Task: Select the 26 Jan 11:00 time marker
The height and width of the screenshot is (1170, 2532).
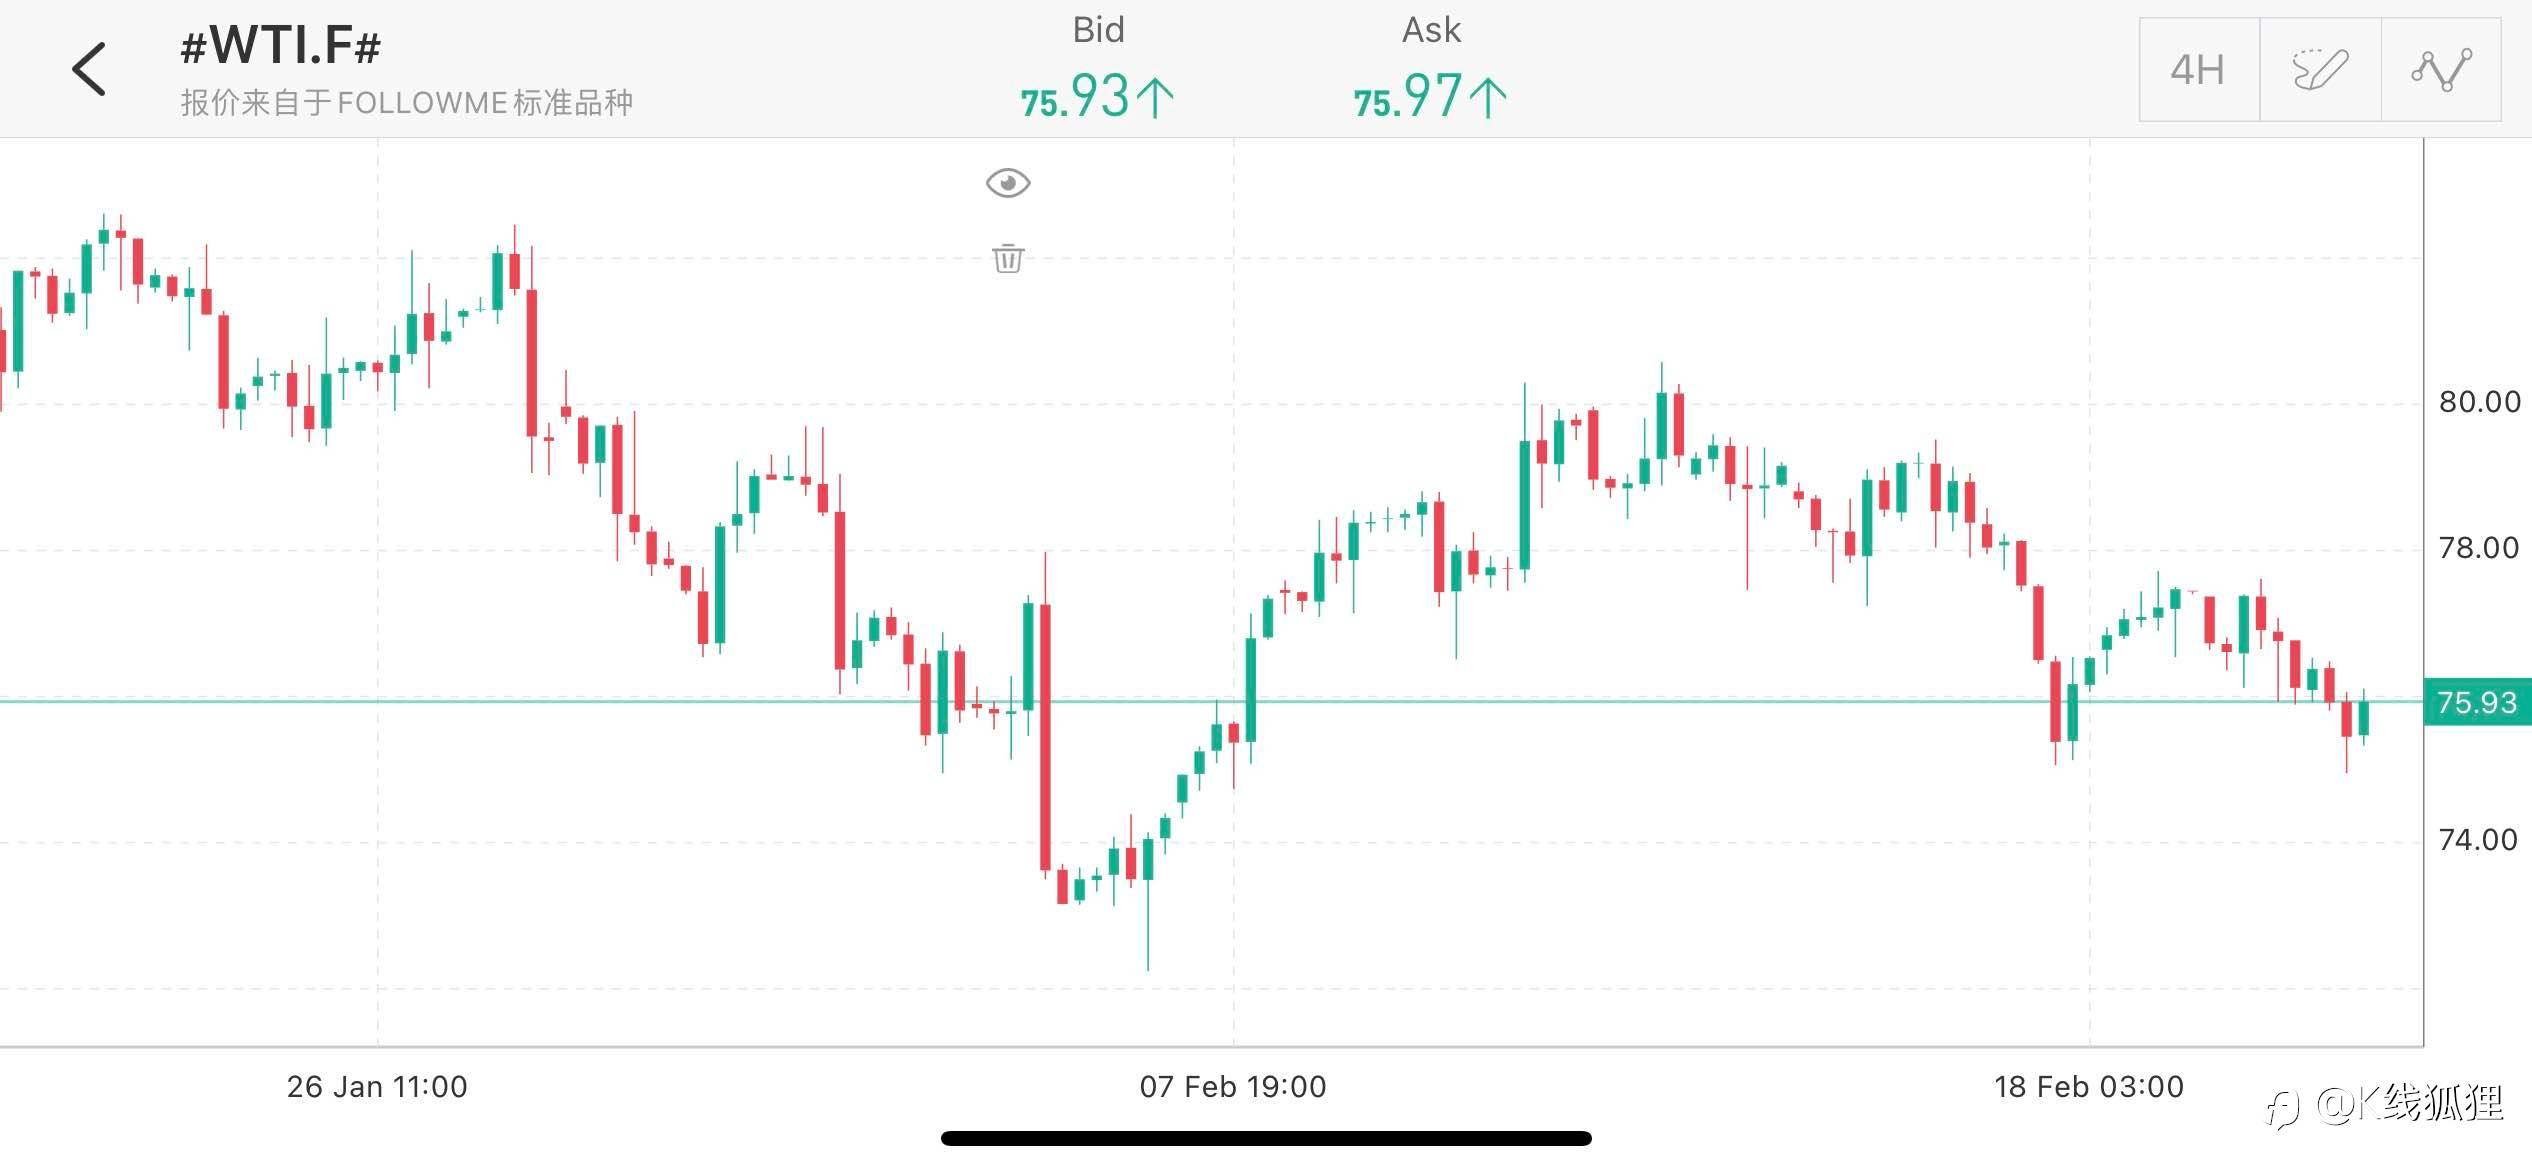Action: pyautogui.click(x=377, y=1086)
